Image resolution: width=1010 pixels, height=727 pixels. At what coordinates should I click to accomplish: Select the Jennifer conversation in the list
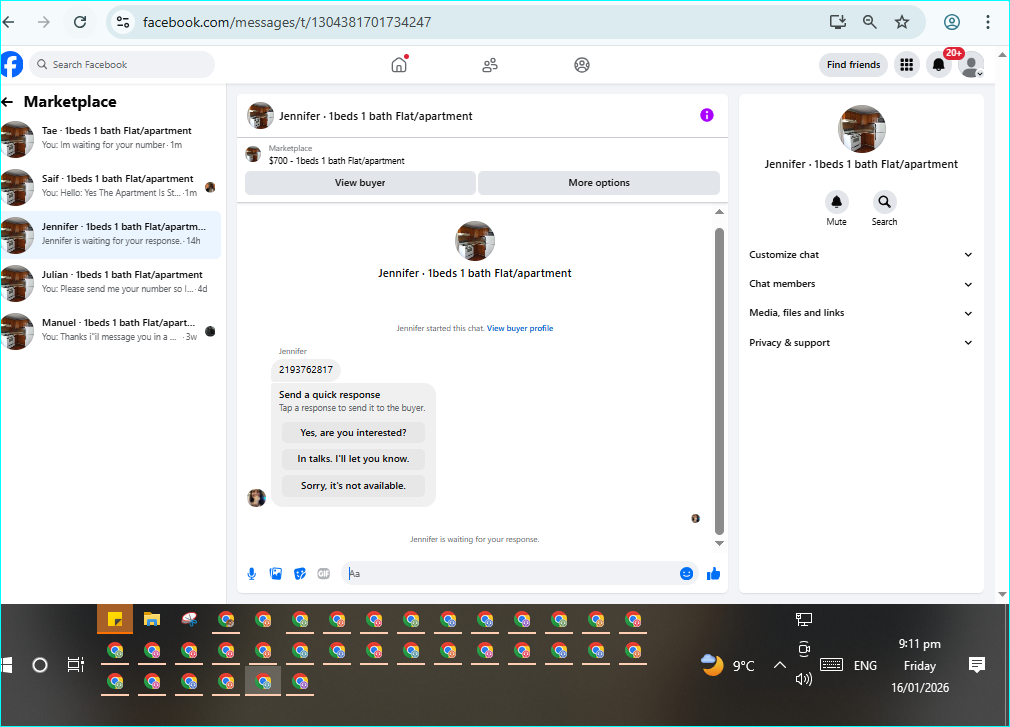click(111, 235)
